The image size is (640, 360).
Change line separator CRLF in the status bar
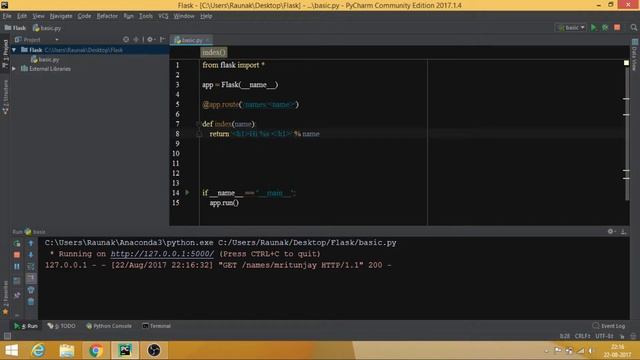(582, 336)
